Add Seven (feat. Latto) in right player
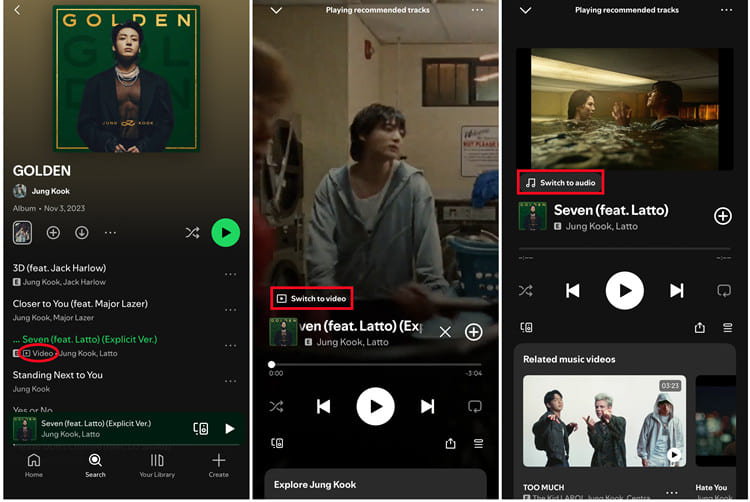The image size is (750, 502). point(723,216)
